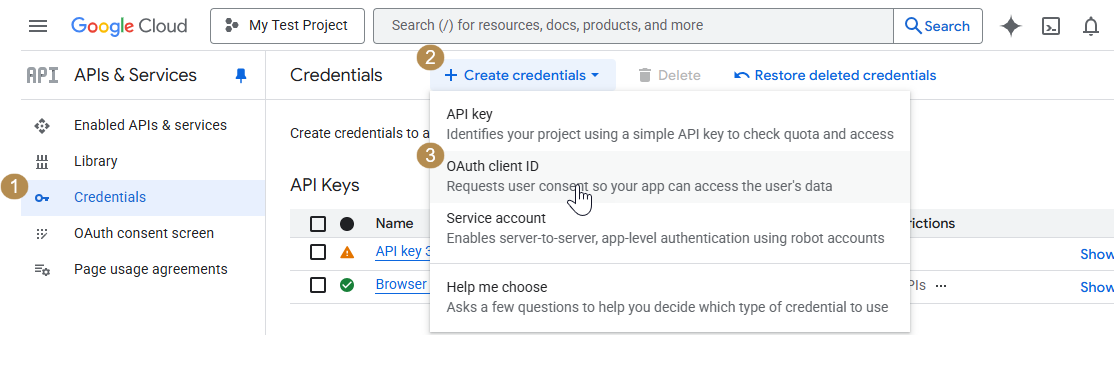1114x373 pixels.
Task: Click Enabled APIs & services icon
Action: pyautogui.click(x=42, y=126)
